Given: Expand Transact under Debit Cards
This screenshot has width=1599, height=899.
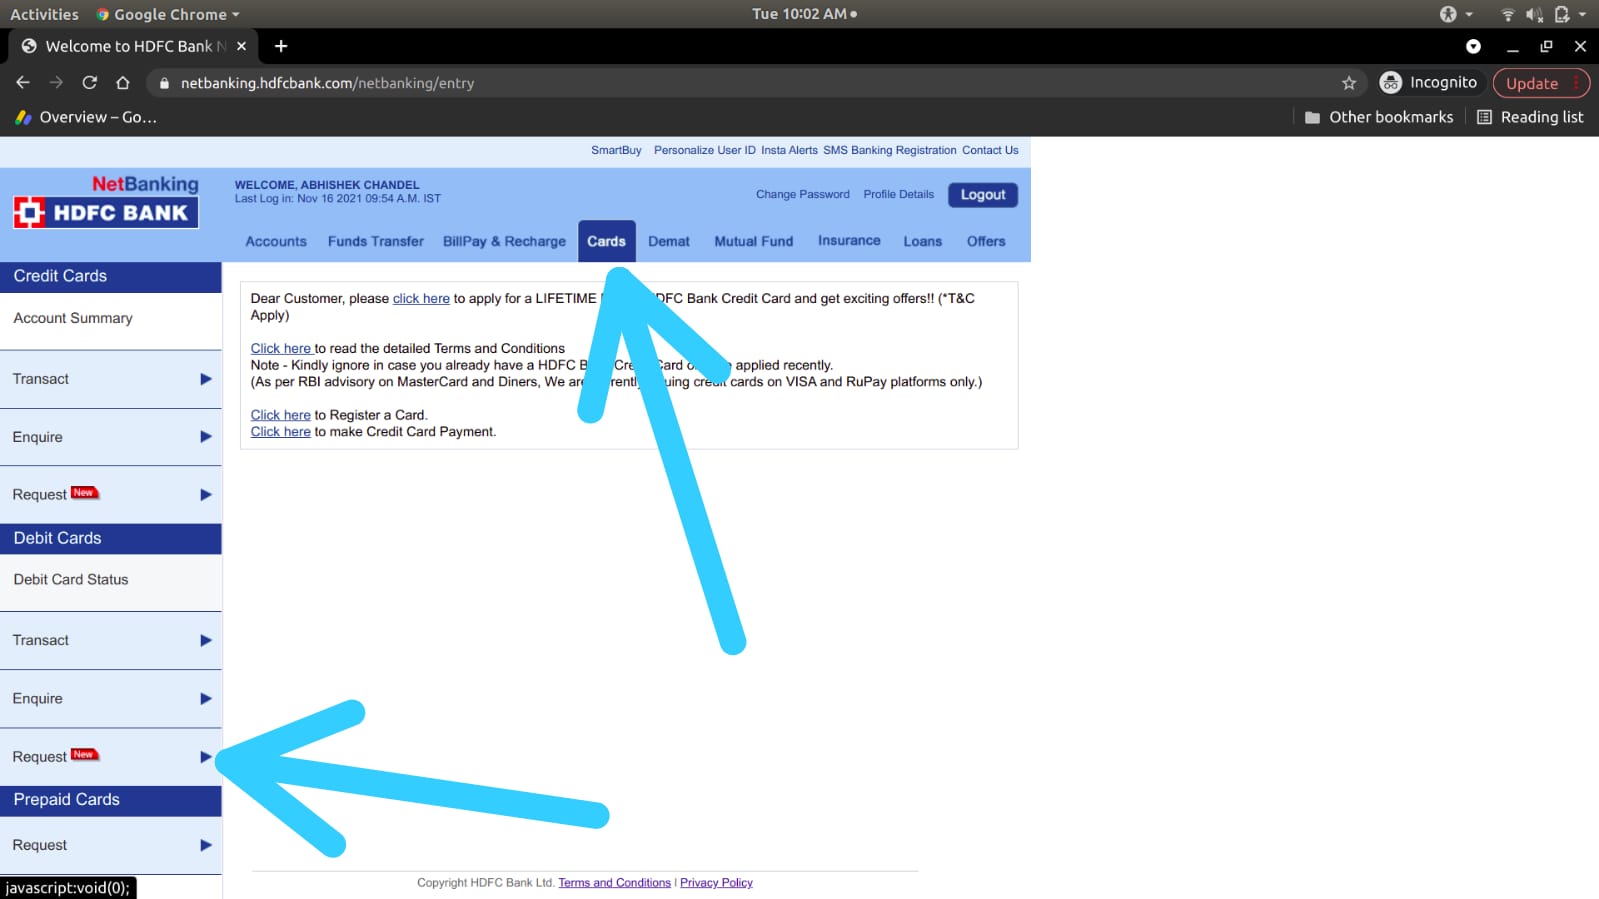Looking at the screenshot, I should pos(111,641).
